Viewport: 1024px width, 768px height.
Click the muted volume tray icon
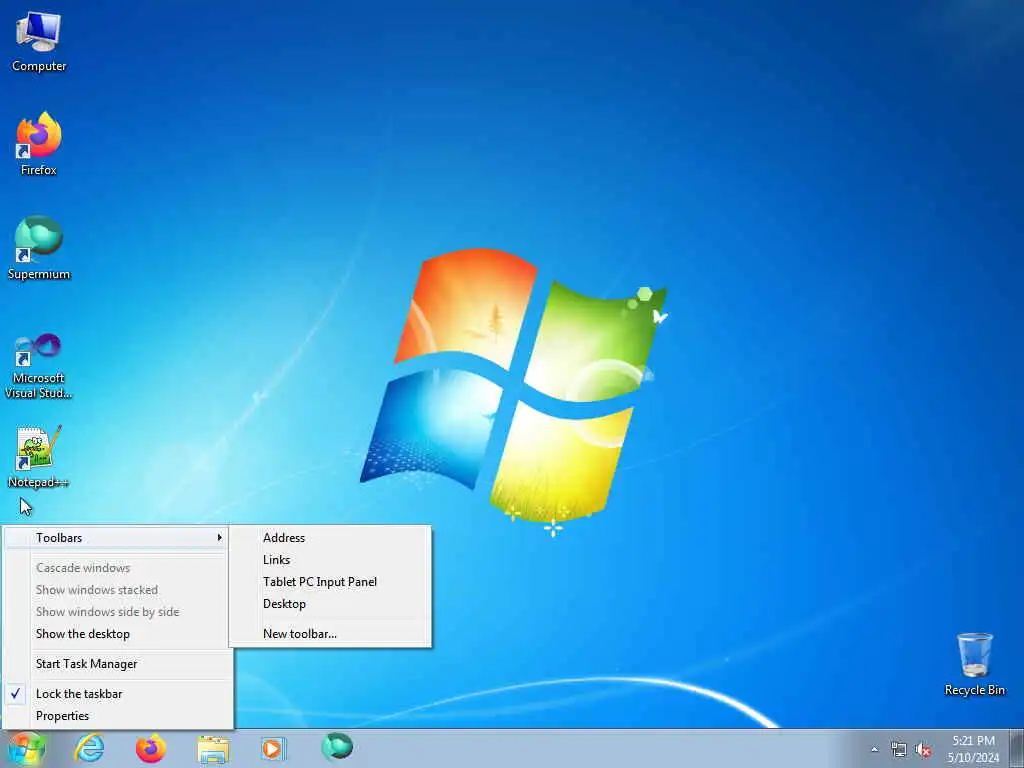tap(923, 750)
